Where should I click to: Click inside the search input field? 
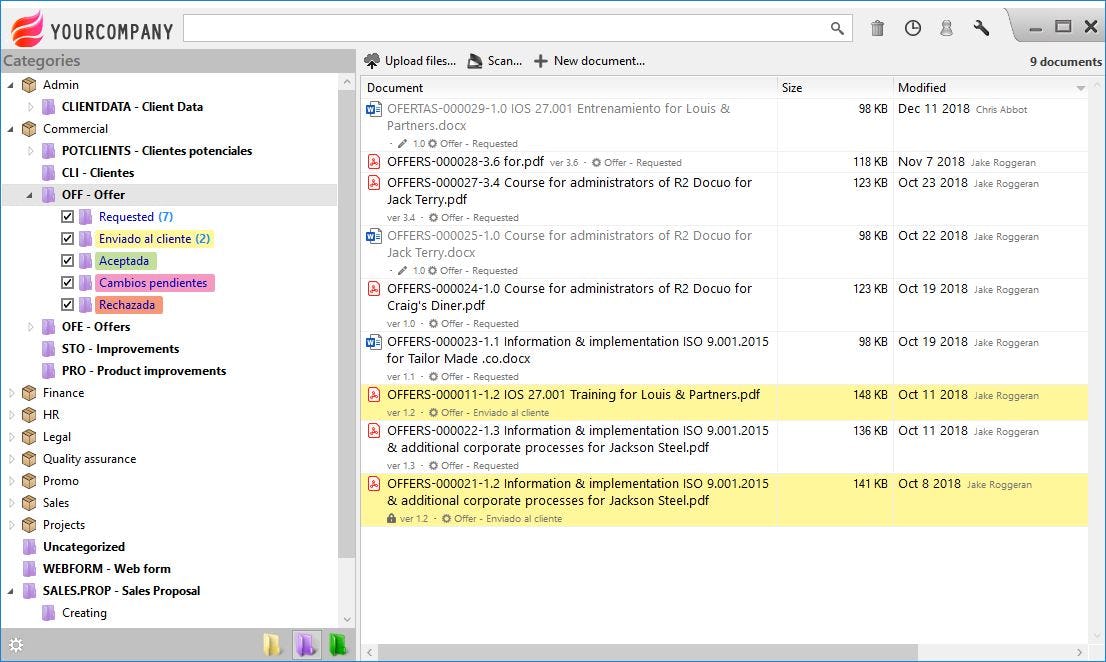coord(500,29)
